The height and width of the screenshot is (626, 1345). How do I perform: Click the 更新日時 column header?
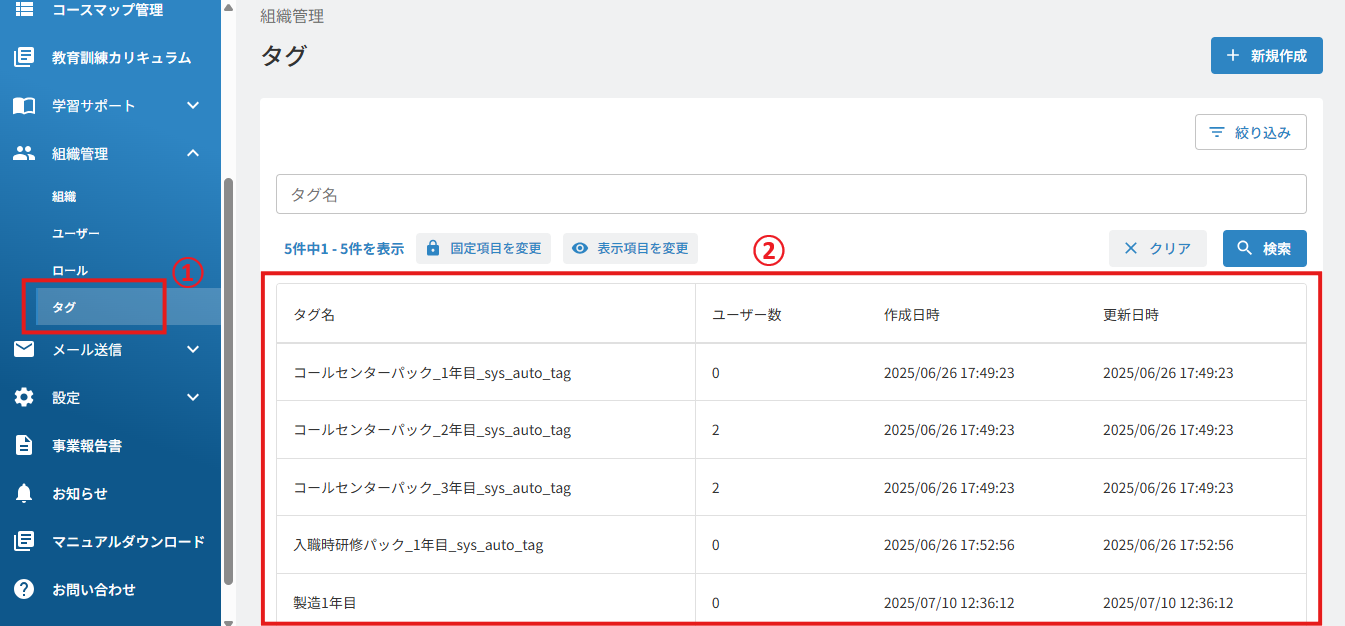pos(1131,314)
